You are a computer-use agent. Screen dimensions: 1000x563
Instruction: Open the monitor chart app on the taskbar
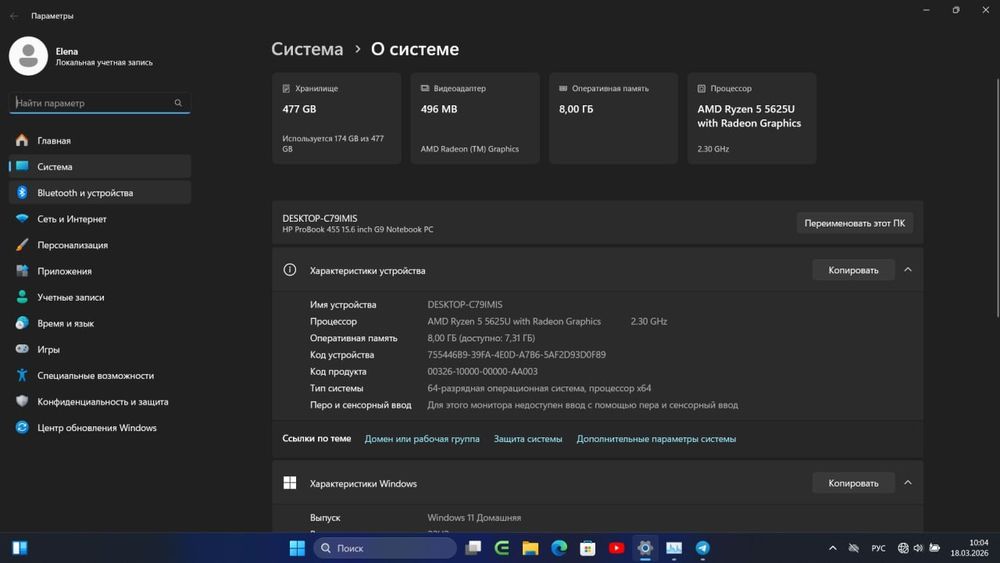674,548
